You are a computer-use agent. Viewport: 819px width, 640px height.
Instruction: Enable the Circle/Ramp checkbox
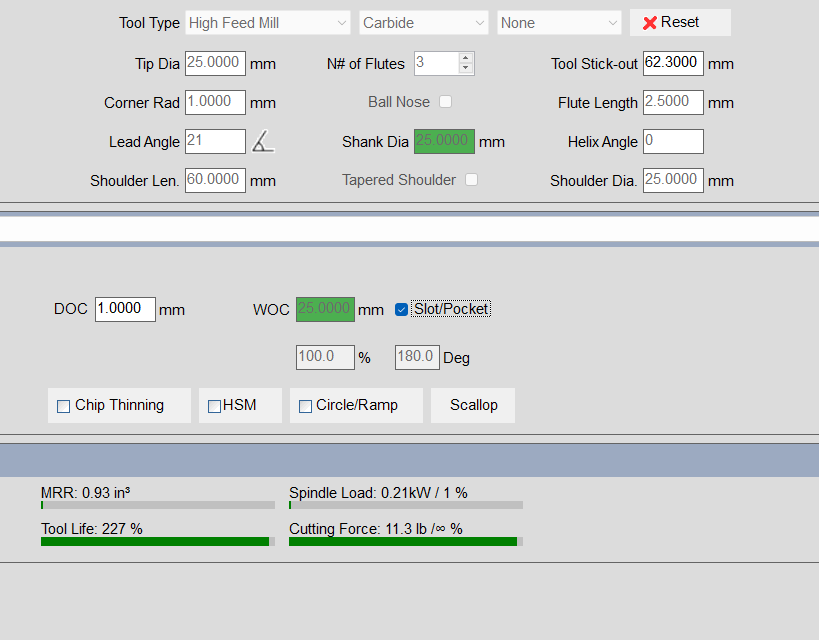point(305,406)
